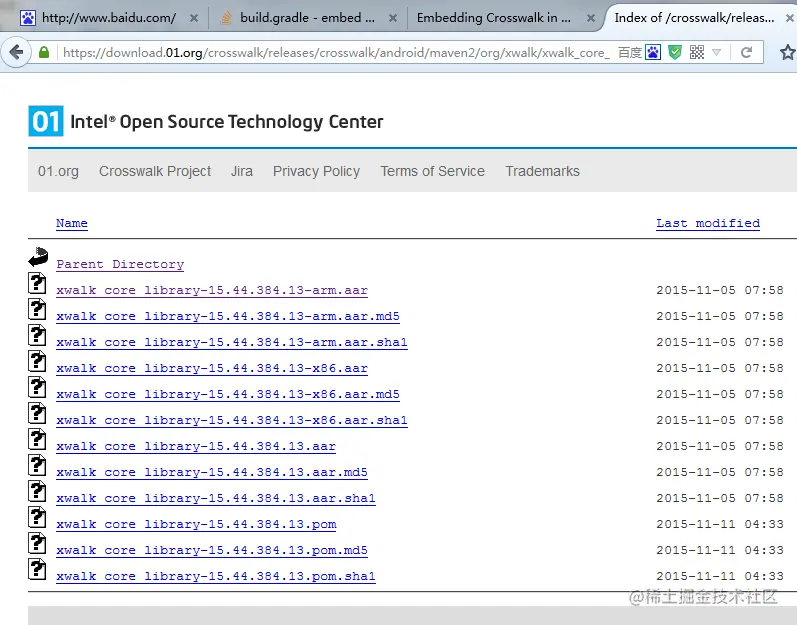This screenshot has width=797, height=625.
Task: Sort listing by Last modified column
Action: [708, 223]
